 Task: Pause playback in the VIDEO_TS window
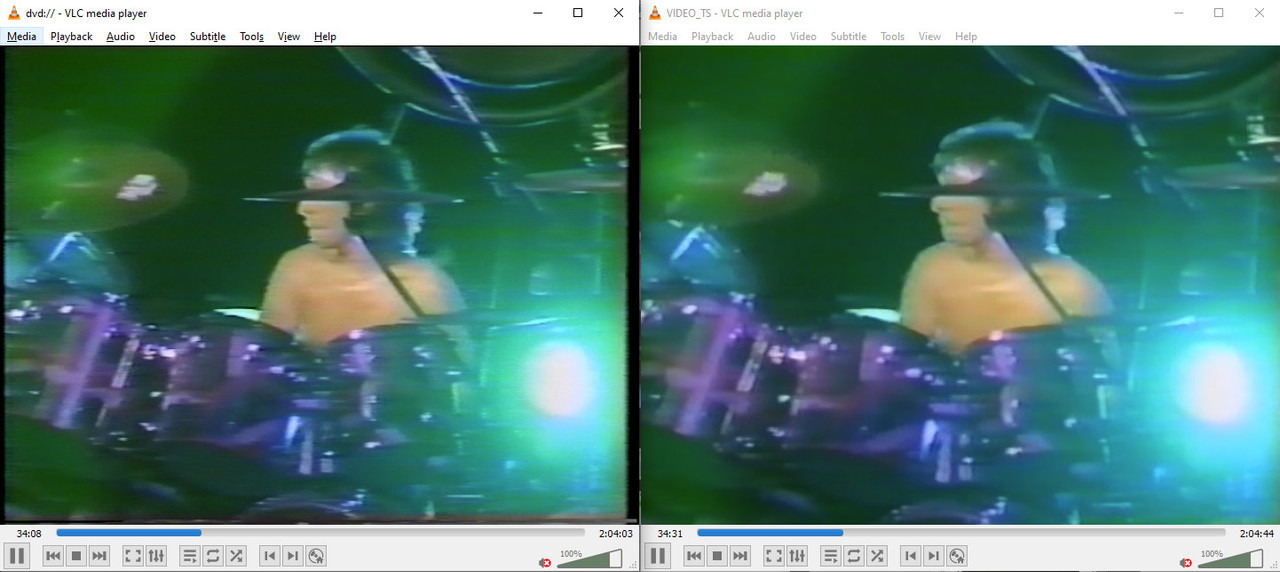pos(658,556)
